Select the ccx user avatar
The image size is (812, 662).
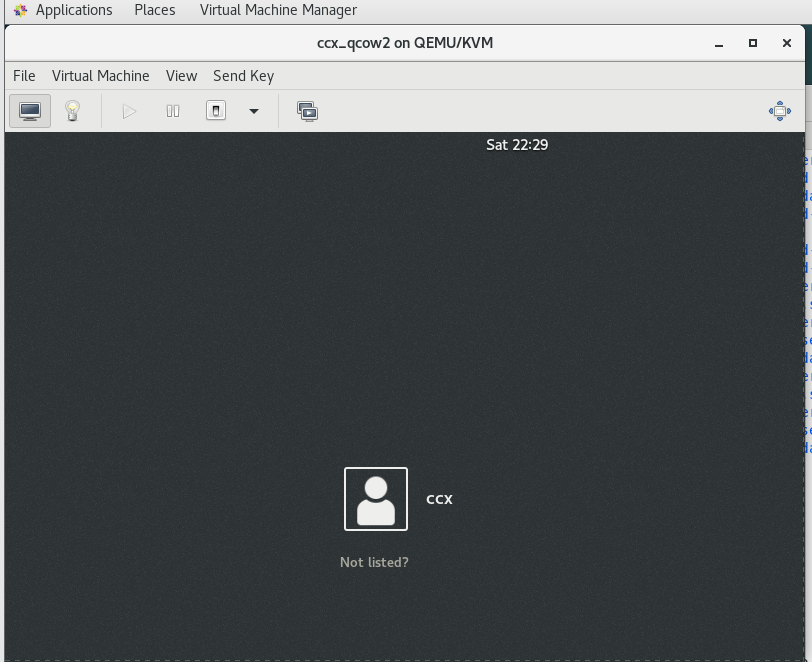tap(376, 499)
